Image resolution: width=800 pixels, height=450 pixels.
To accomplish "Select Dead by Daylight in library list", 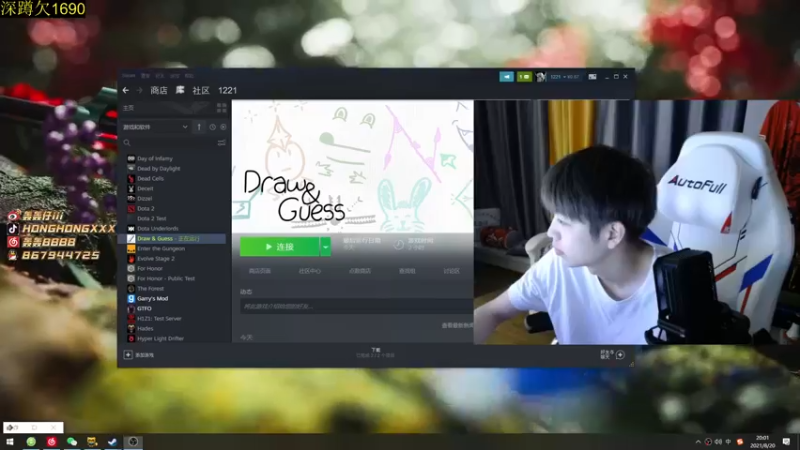I will point(159,168).
